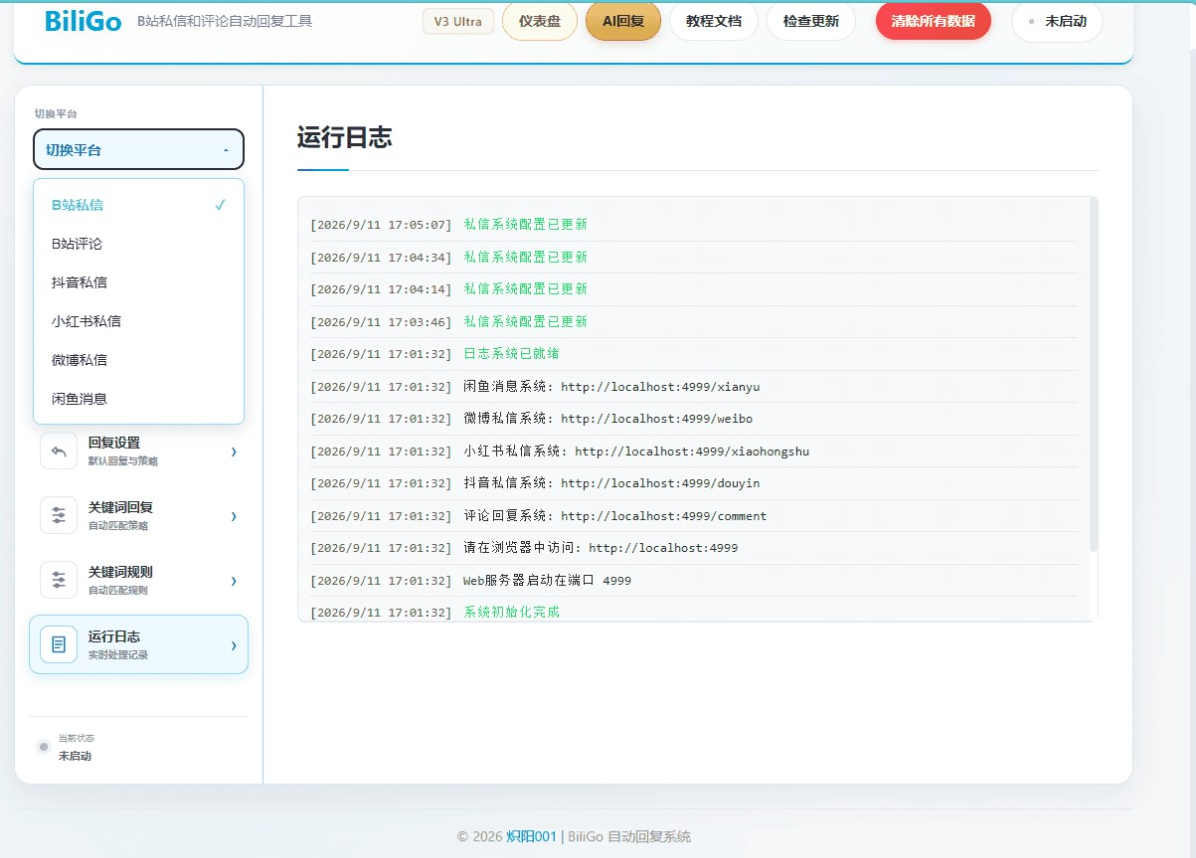Click the document icon beside 运行日志

pyautogui.click(x=59, y=645)
